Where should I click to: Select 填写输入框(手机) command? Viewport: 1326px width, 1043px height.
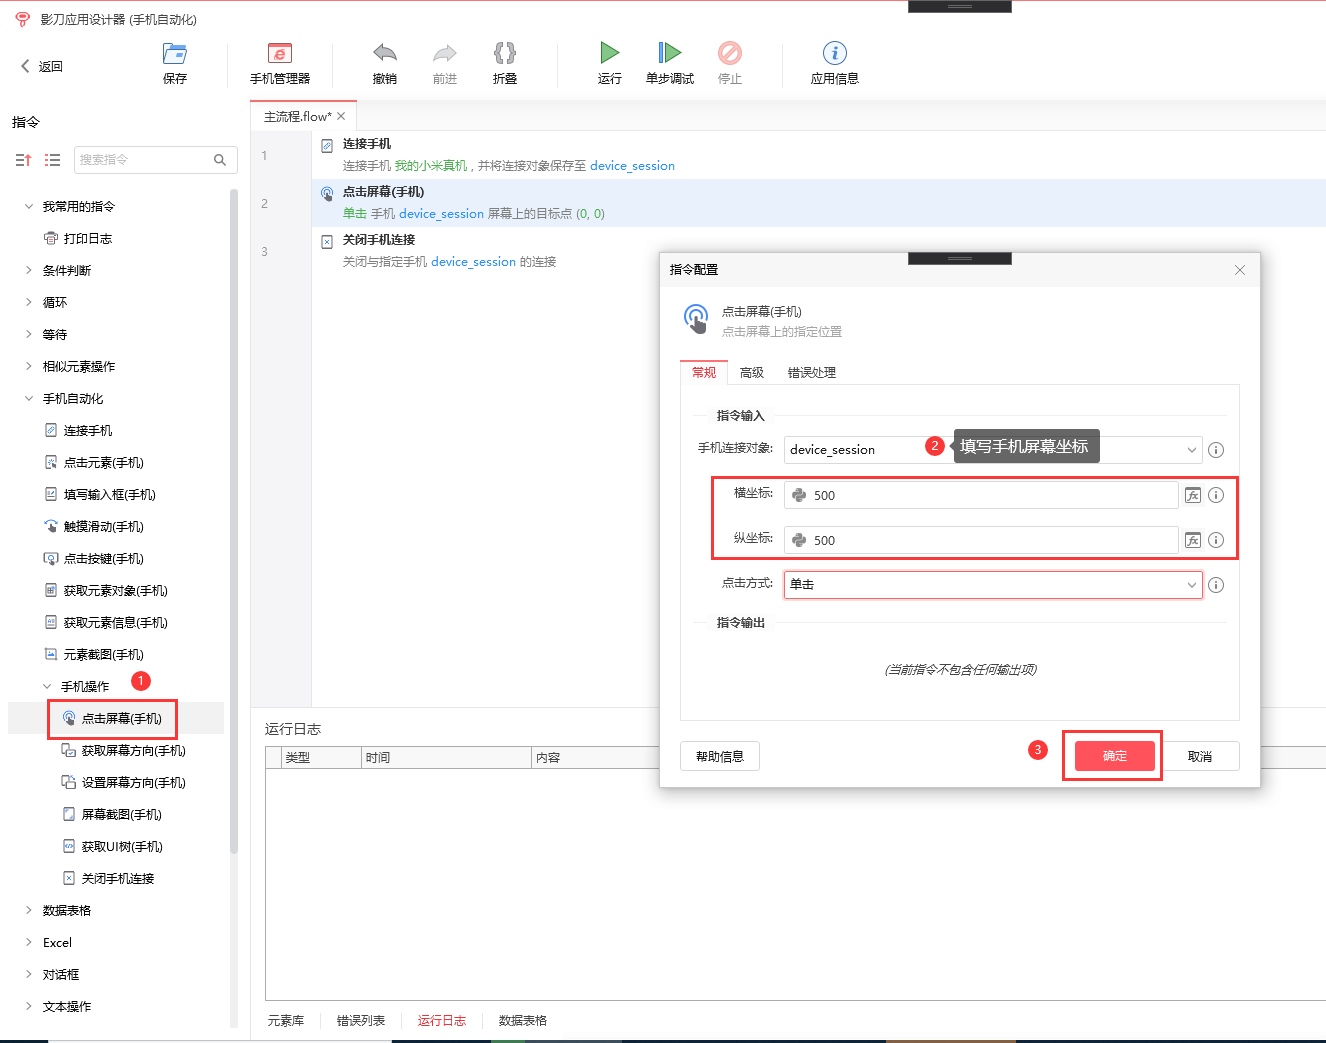[100, 494]
